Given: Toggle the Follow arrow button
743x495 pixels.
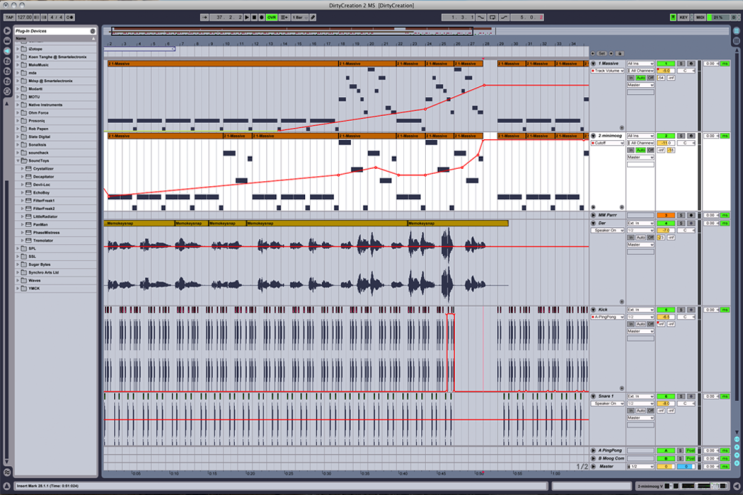Looking at the screenshot, I should (205, 18).
